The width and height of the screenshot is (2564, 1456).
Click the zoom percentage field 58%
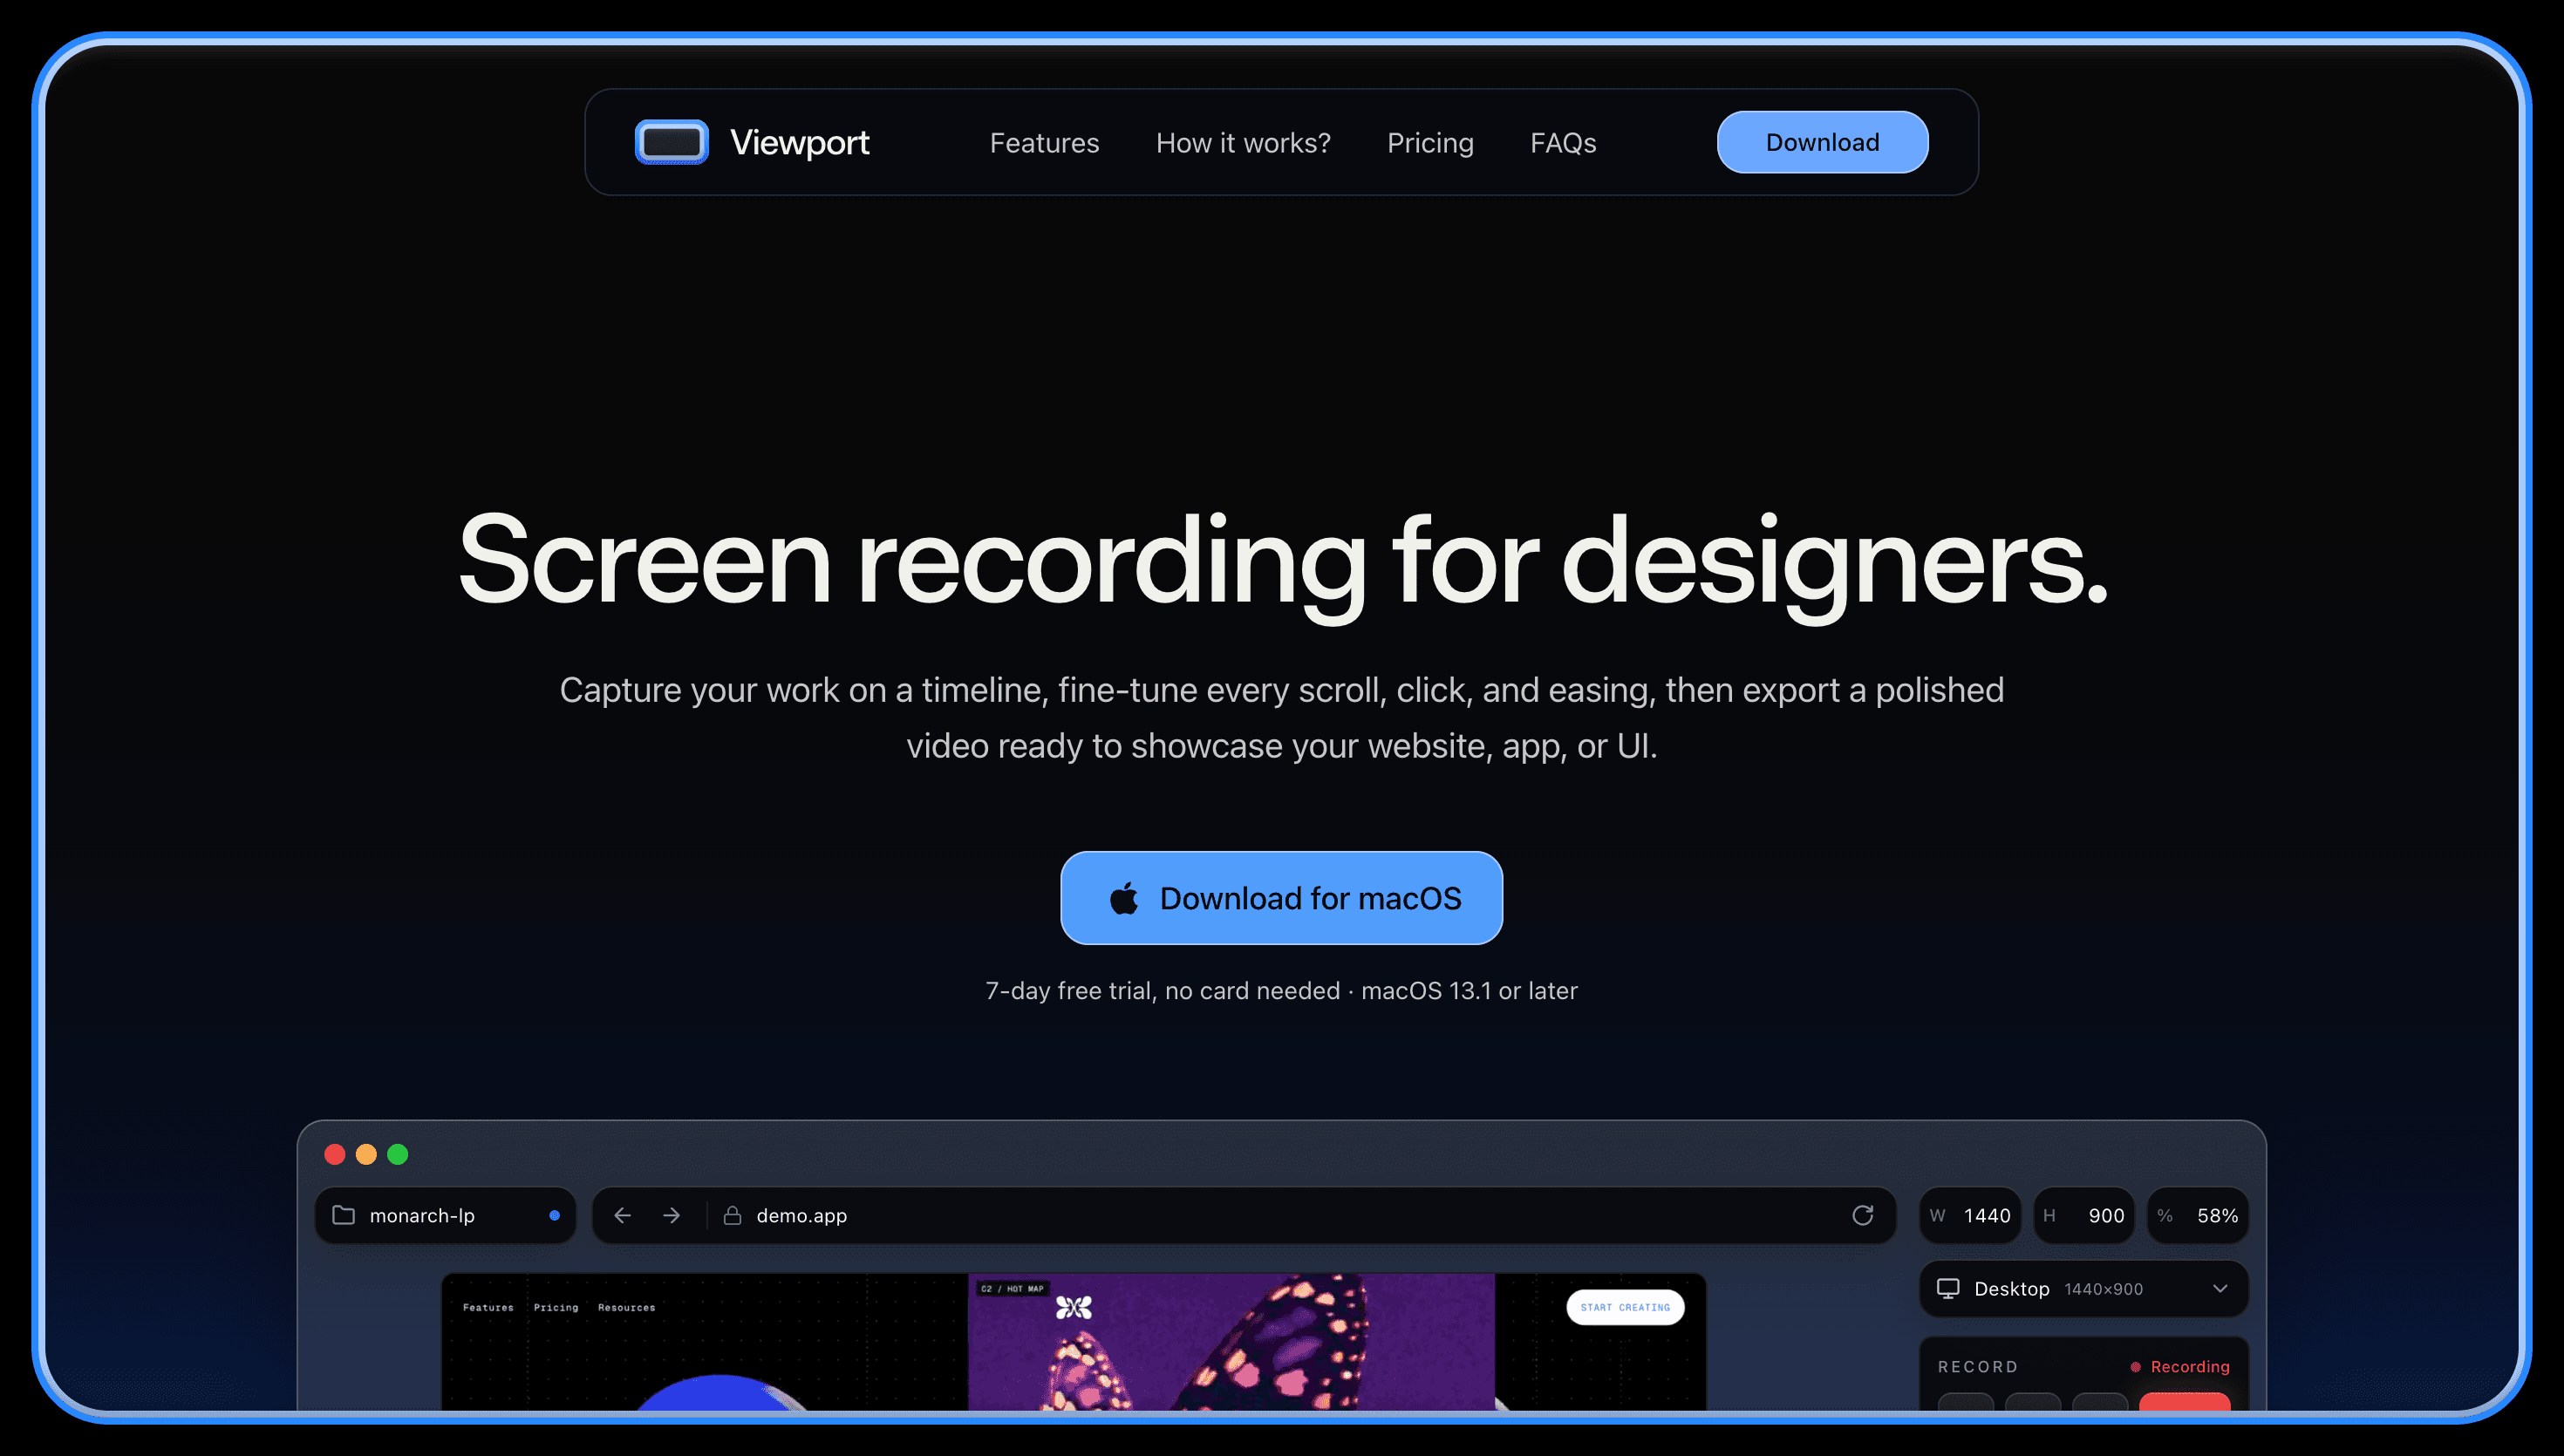[2198, 1215]
